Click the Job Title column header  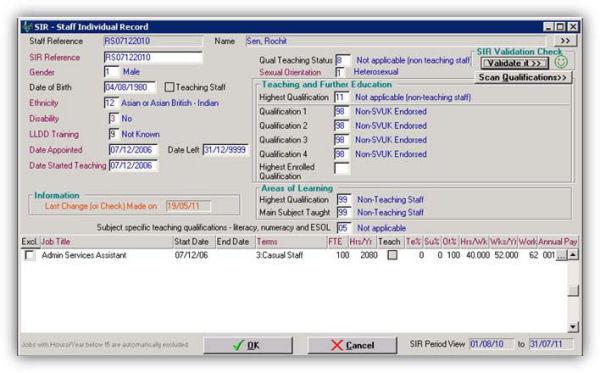(106, 242)
